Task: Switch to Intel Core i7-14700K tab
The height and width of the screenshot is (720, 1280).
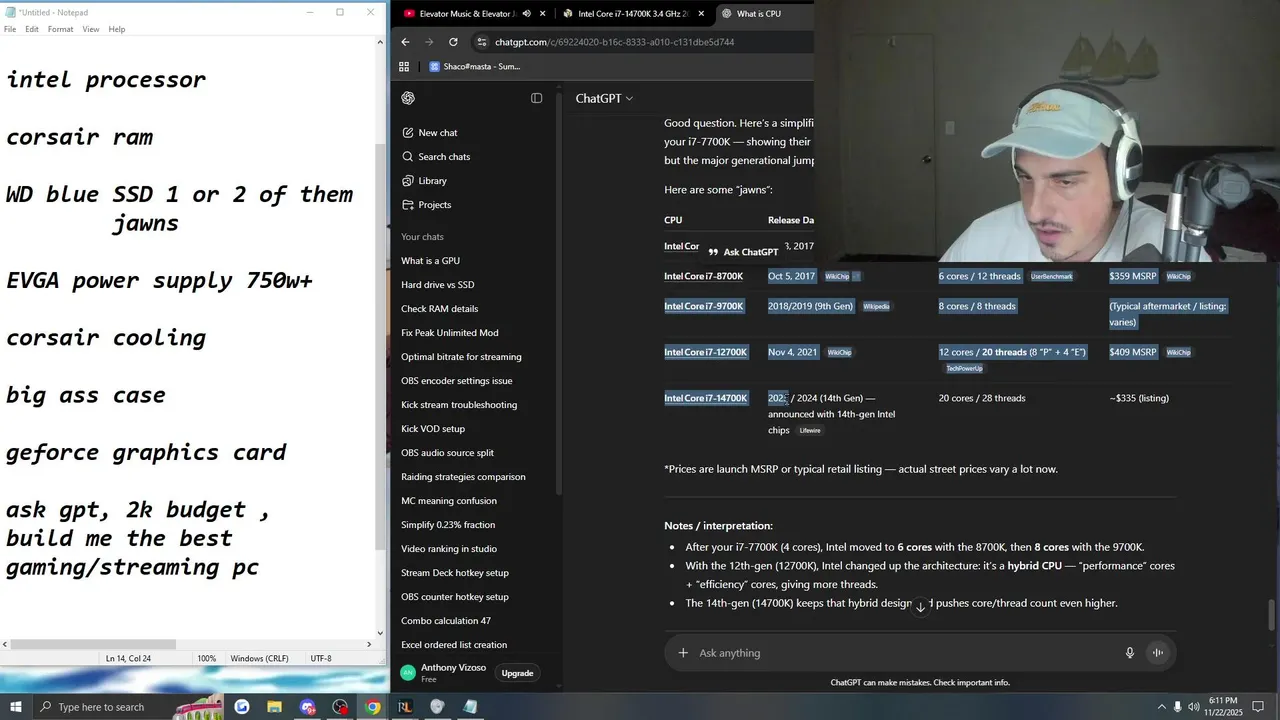Action: pos(633,14)
